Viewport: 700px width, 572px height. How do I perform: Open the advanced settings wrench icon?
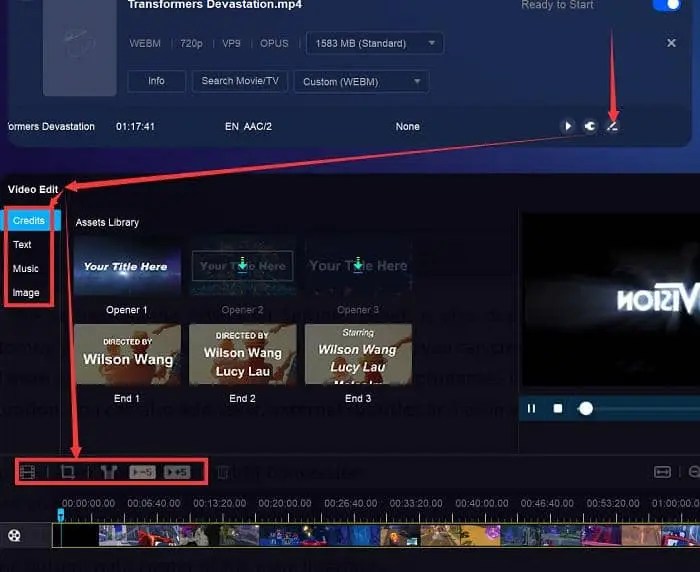[x=590, y=126]
